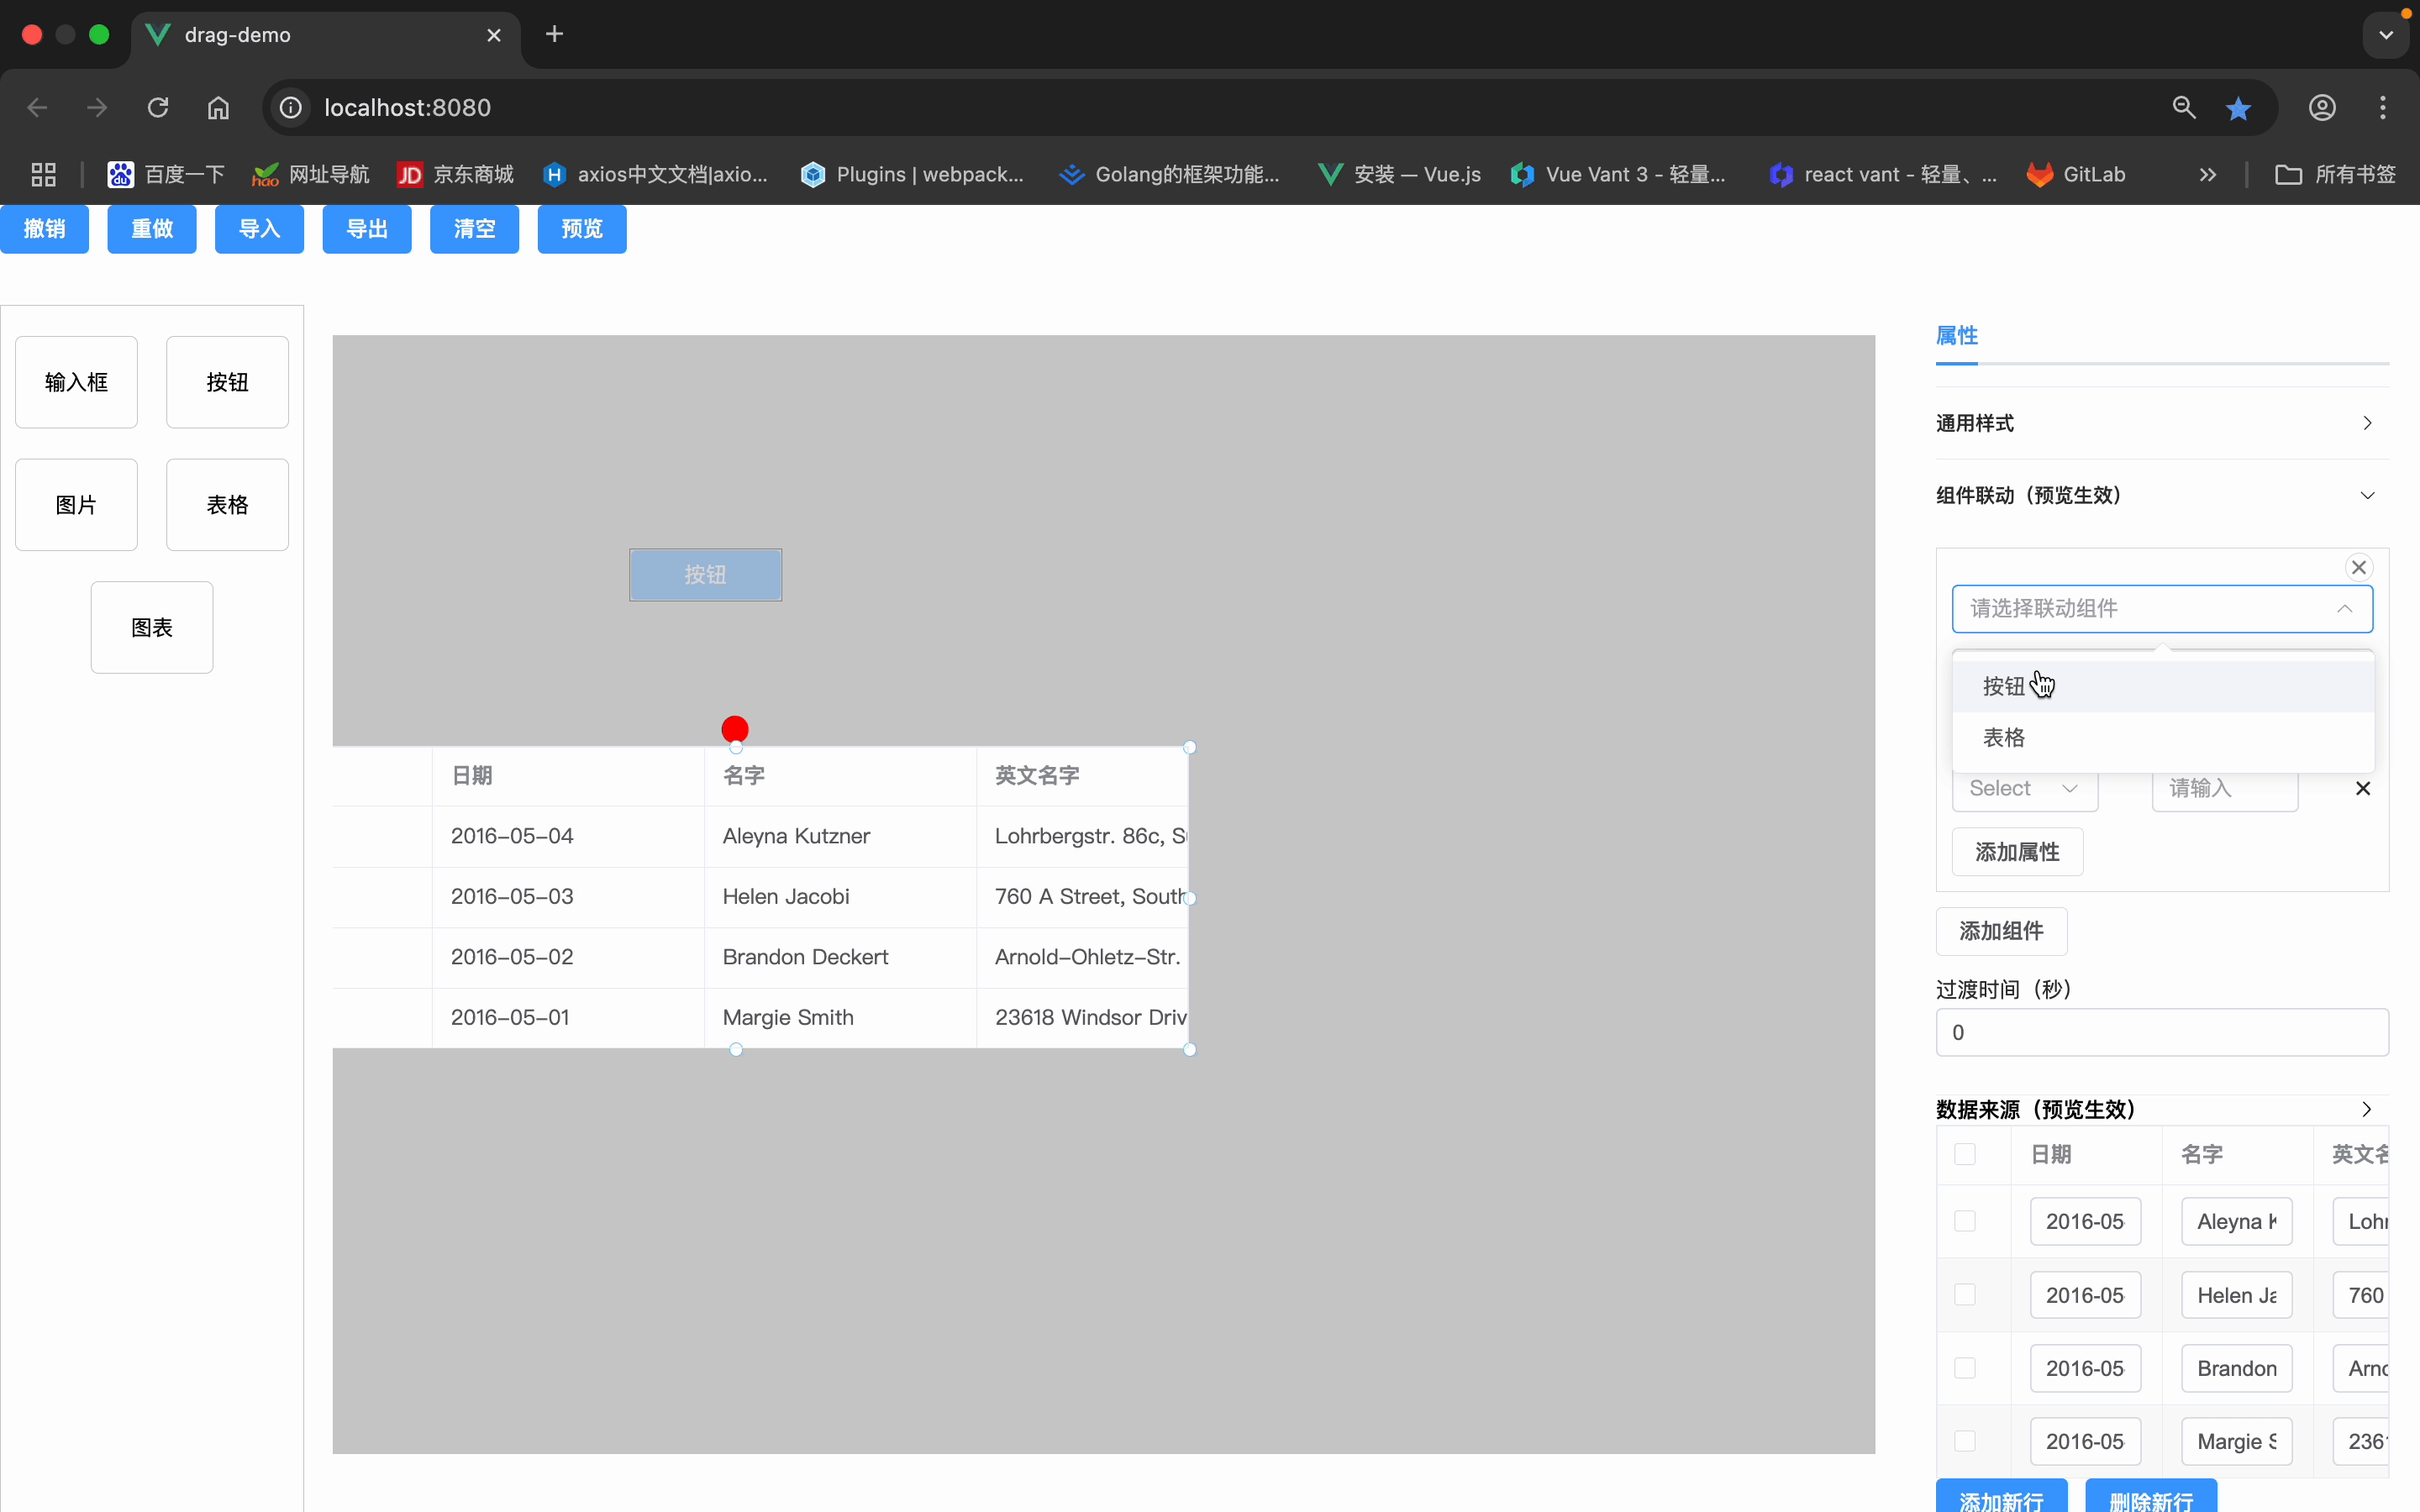Toggle the header select-all checkbox in data table

(x=1964, y=1154)
